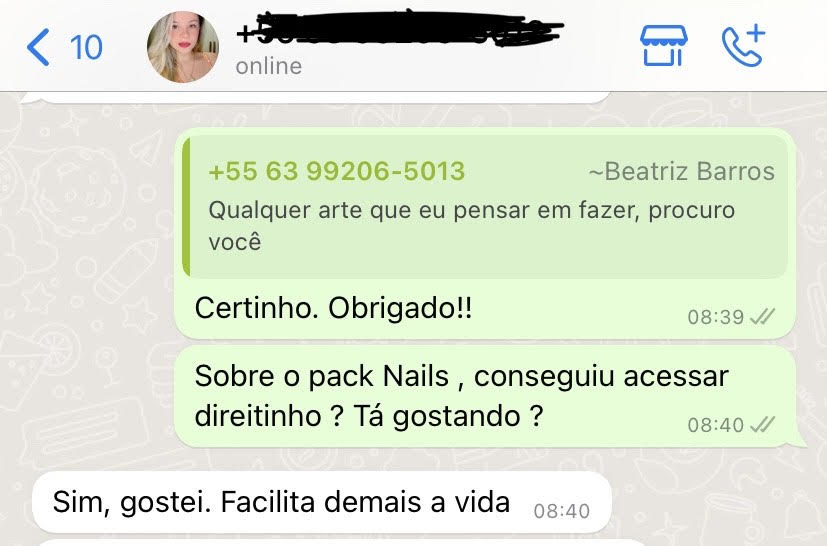The image size is (827, 546).
Task: Tap the green quote bar on reply
Action: pos(186,207)
